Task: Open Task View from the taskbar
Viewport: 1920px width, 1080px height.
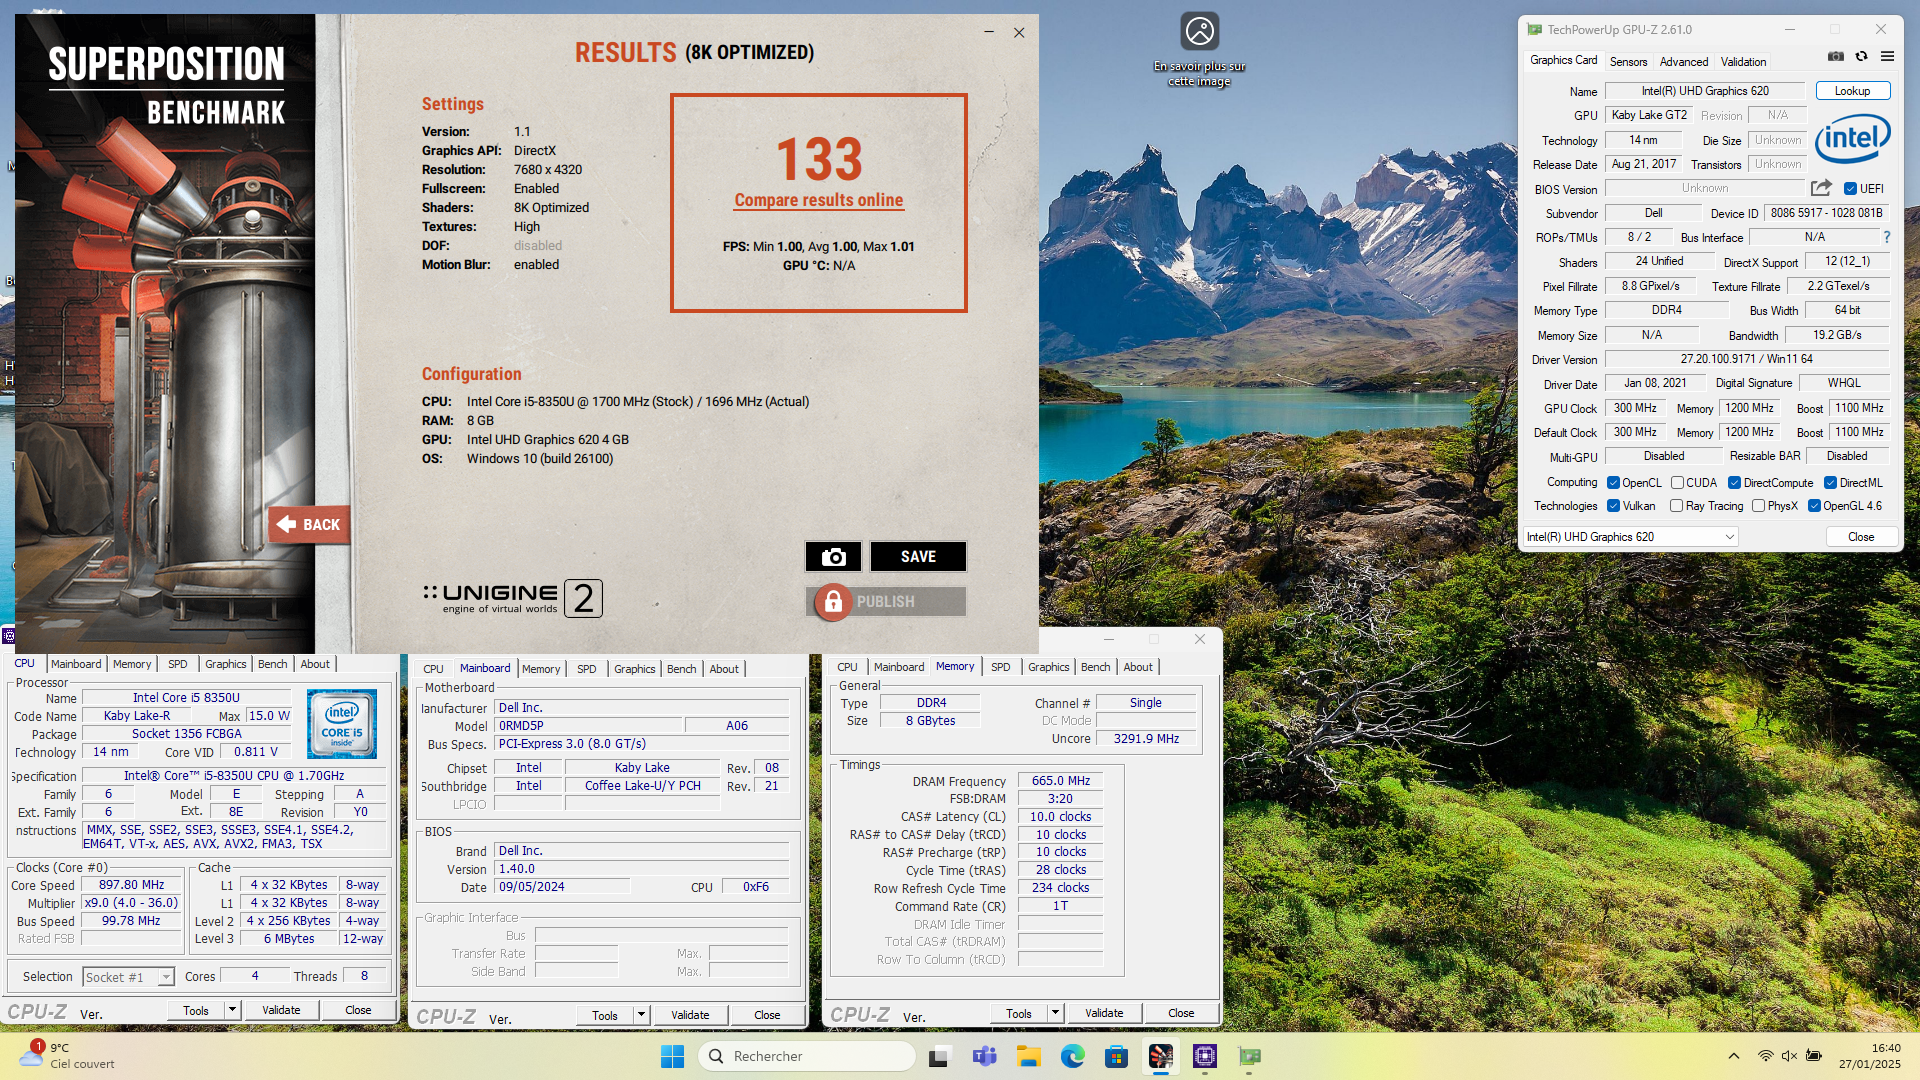Action: 939,1056
